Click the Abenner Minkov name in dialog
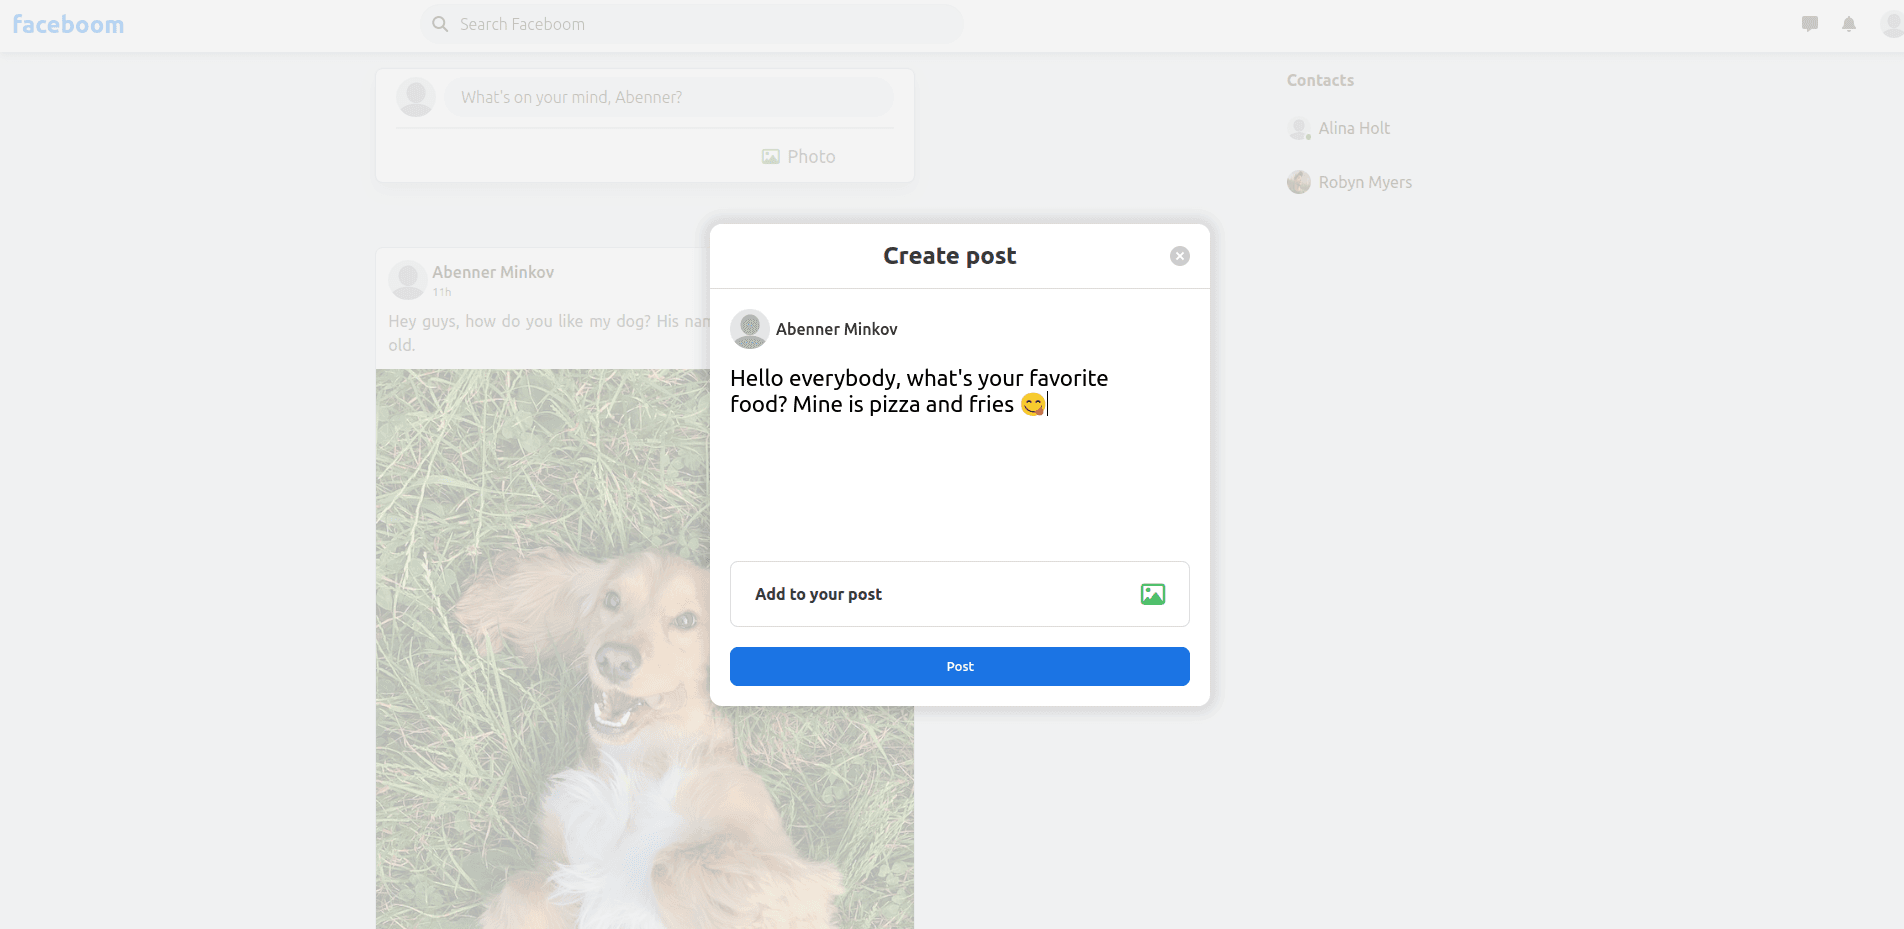The image size is (1904, 929). tap(837, 329)
